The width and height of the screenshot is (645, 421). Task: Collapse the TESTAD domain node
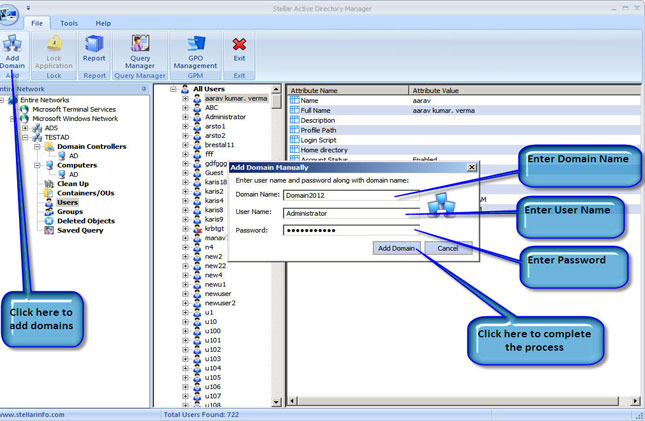point(25,137)
